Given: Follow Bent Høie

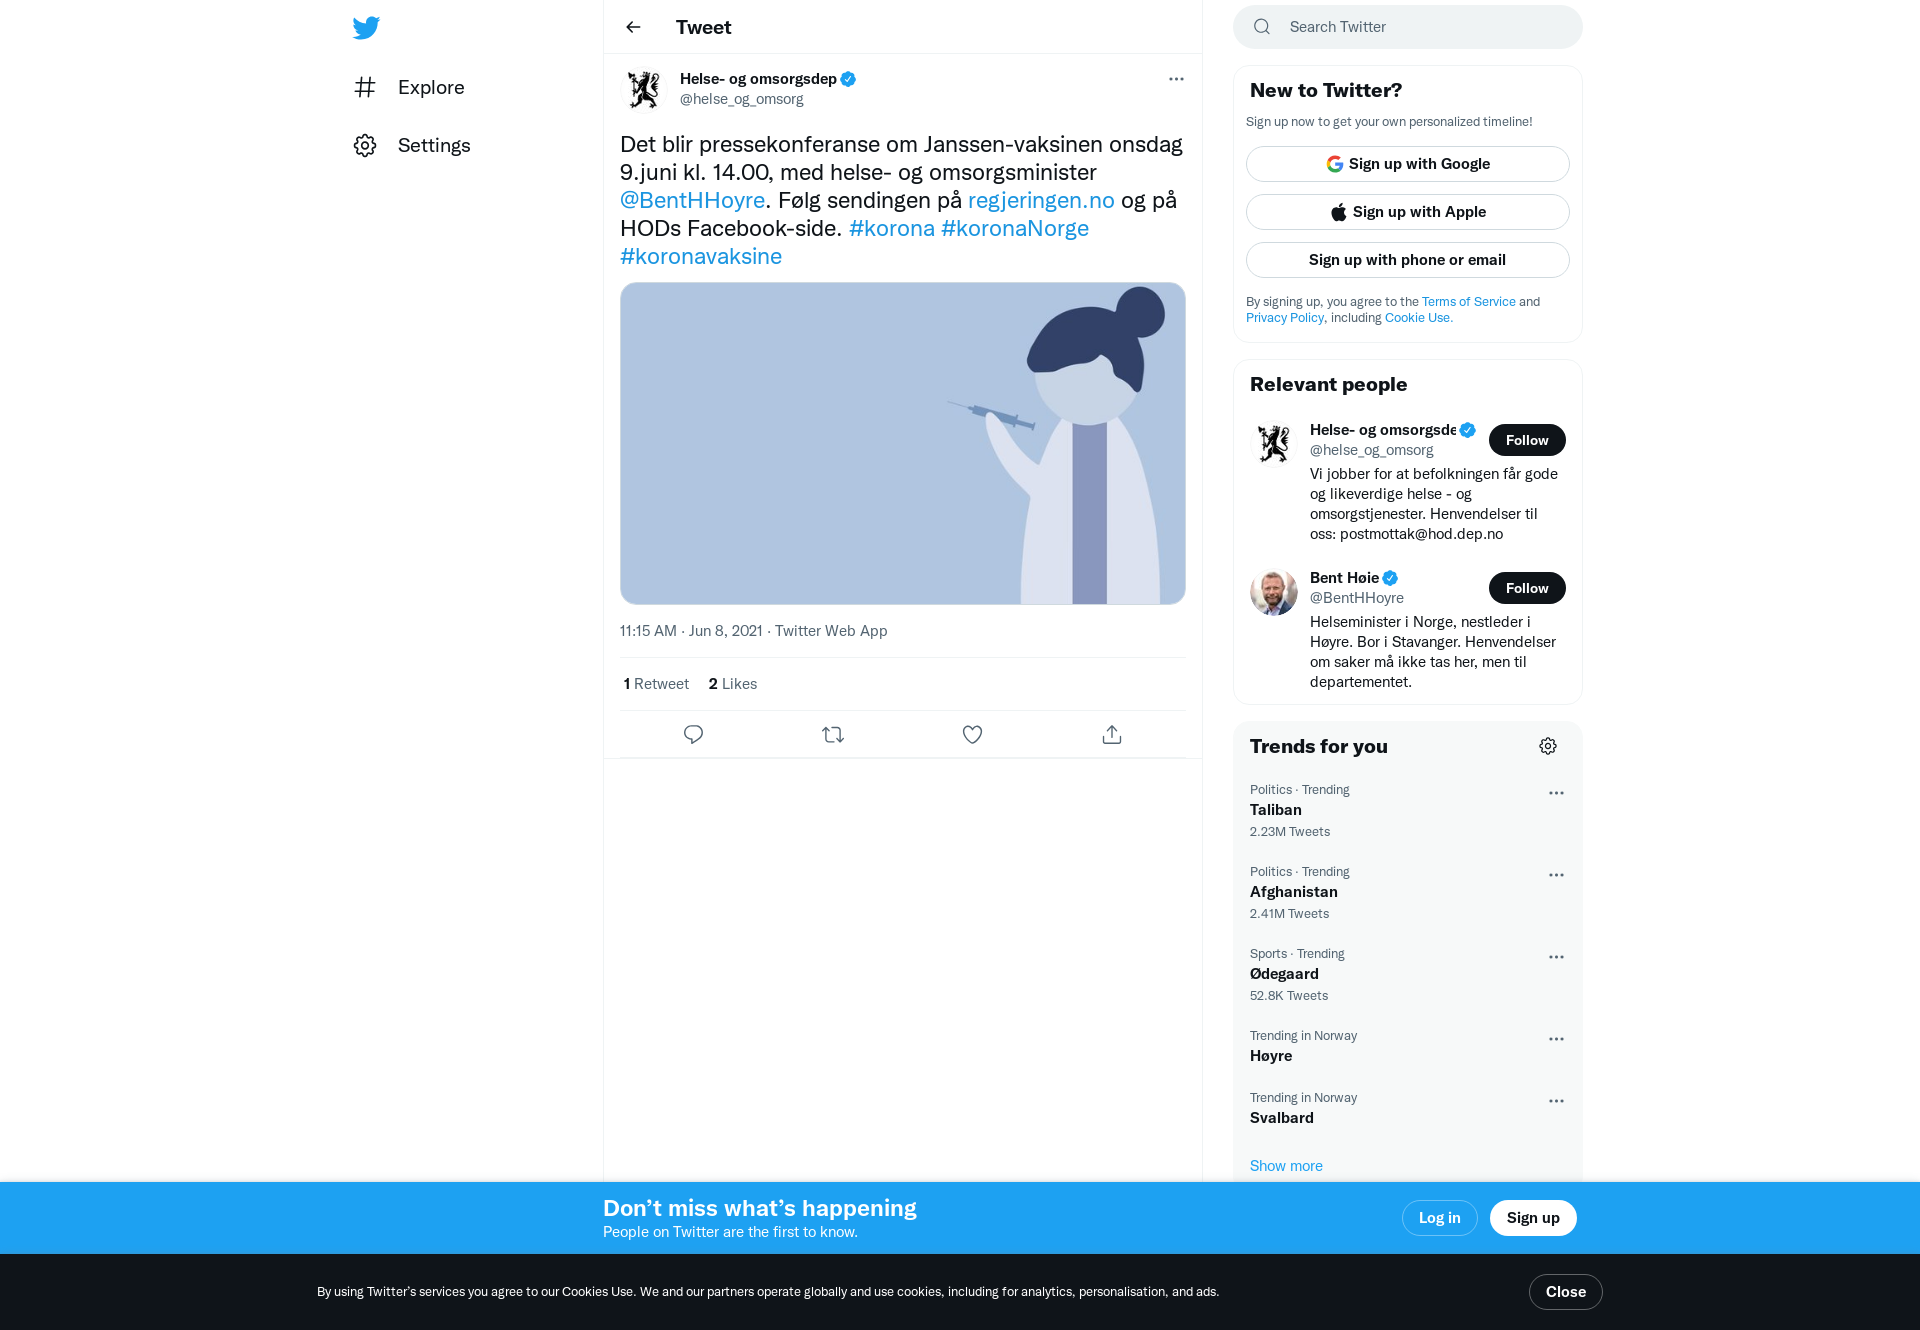Looking at the screenshot, I should [1527, 588].
